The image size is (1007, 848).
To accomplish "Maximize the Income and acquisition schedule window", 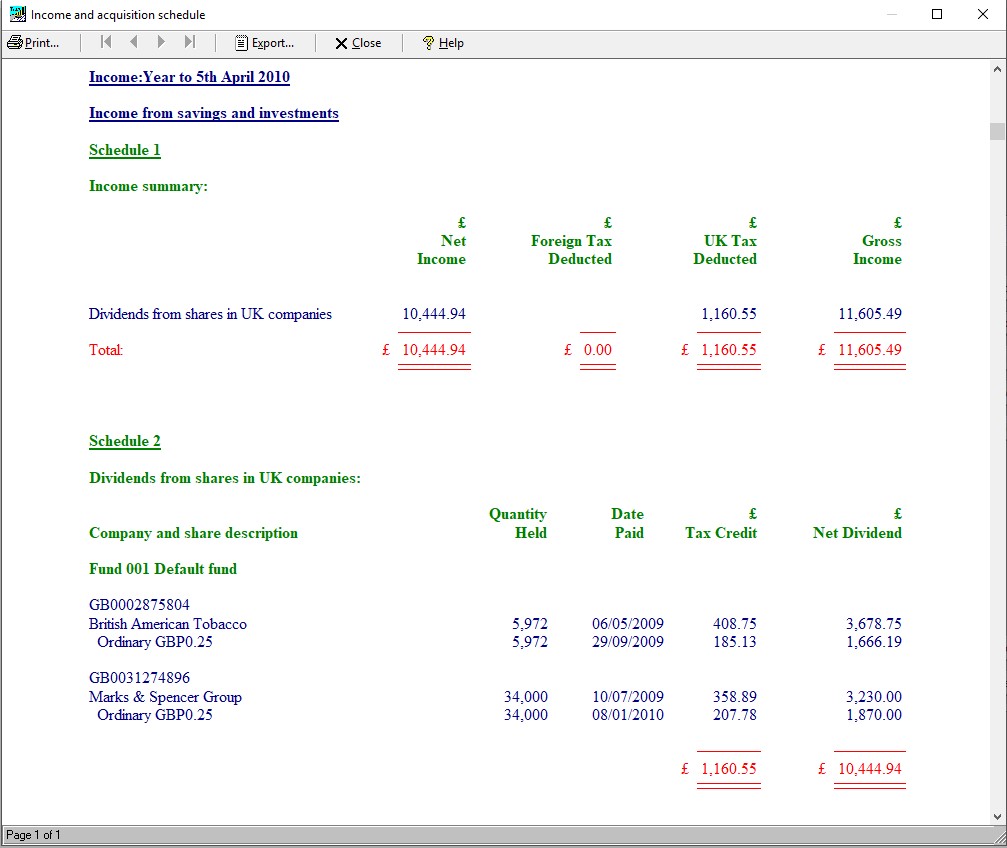I will point(937,14).
